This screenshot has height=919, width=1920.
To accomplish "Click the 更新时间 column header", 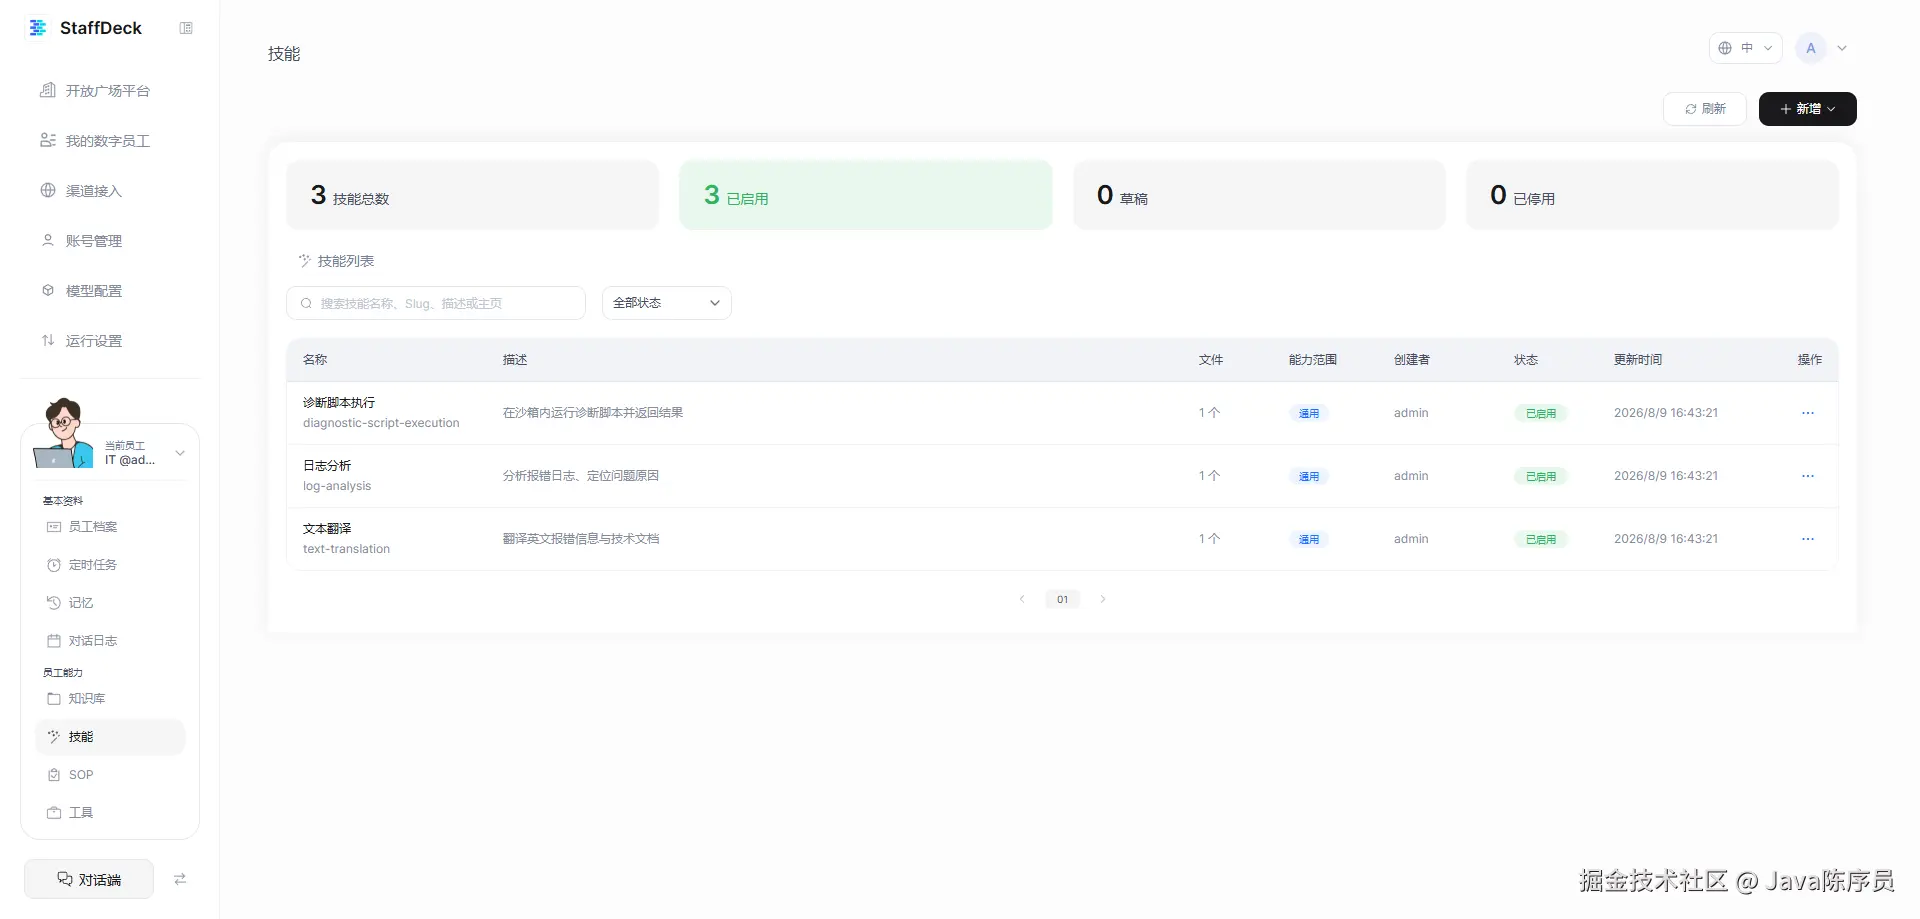I will click(1638, 360).
